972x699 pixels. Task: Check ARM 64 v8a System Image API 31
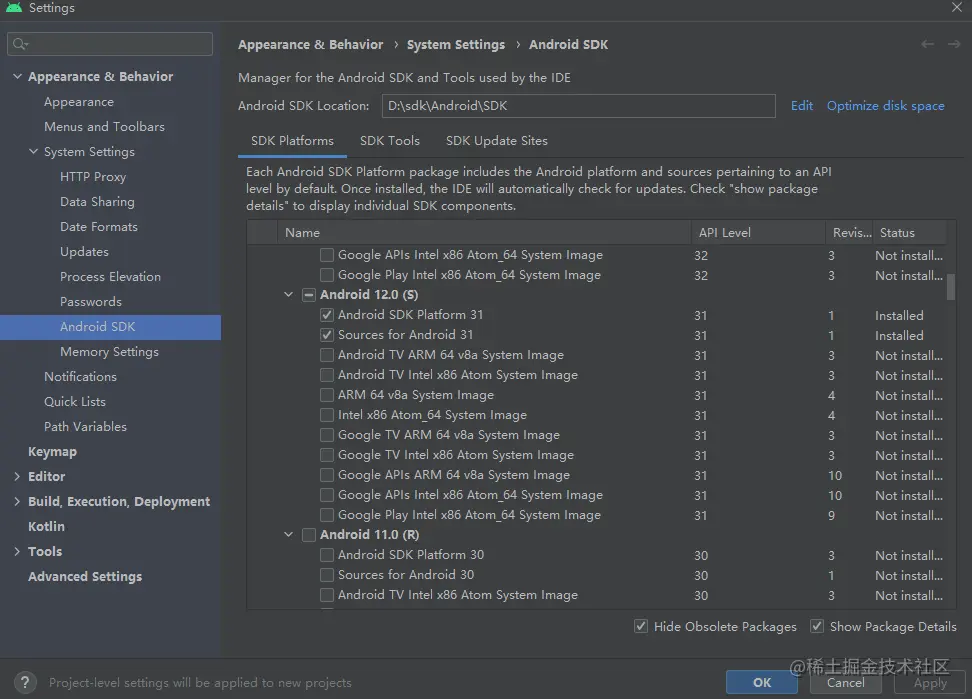327,395
